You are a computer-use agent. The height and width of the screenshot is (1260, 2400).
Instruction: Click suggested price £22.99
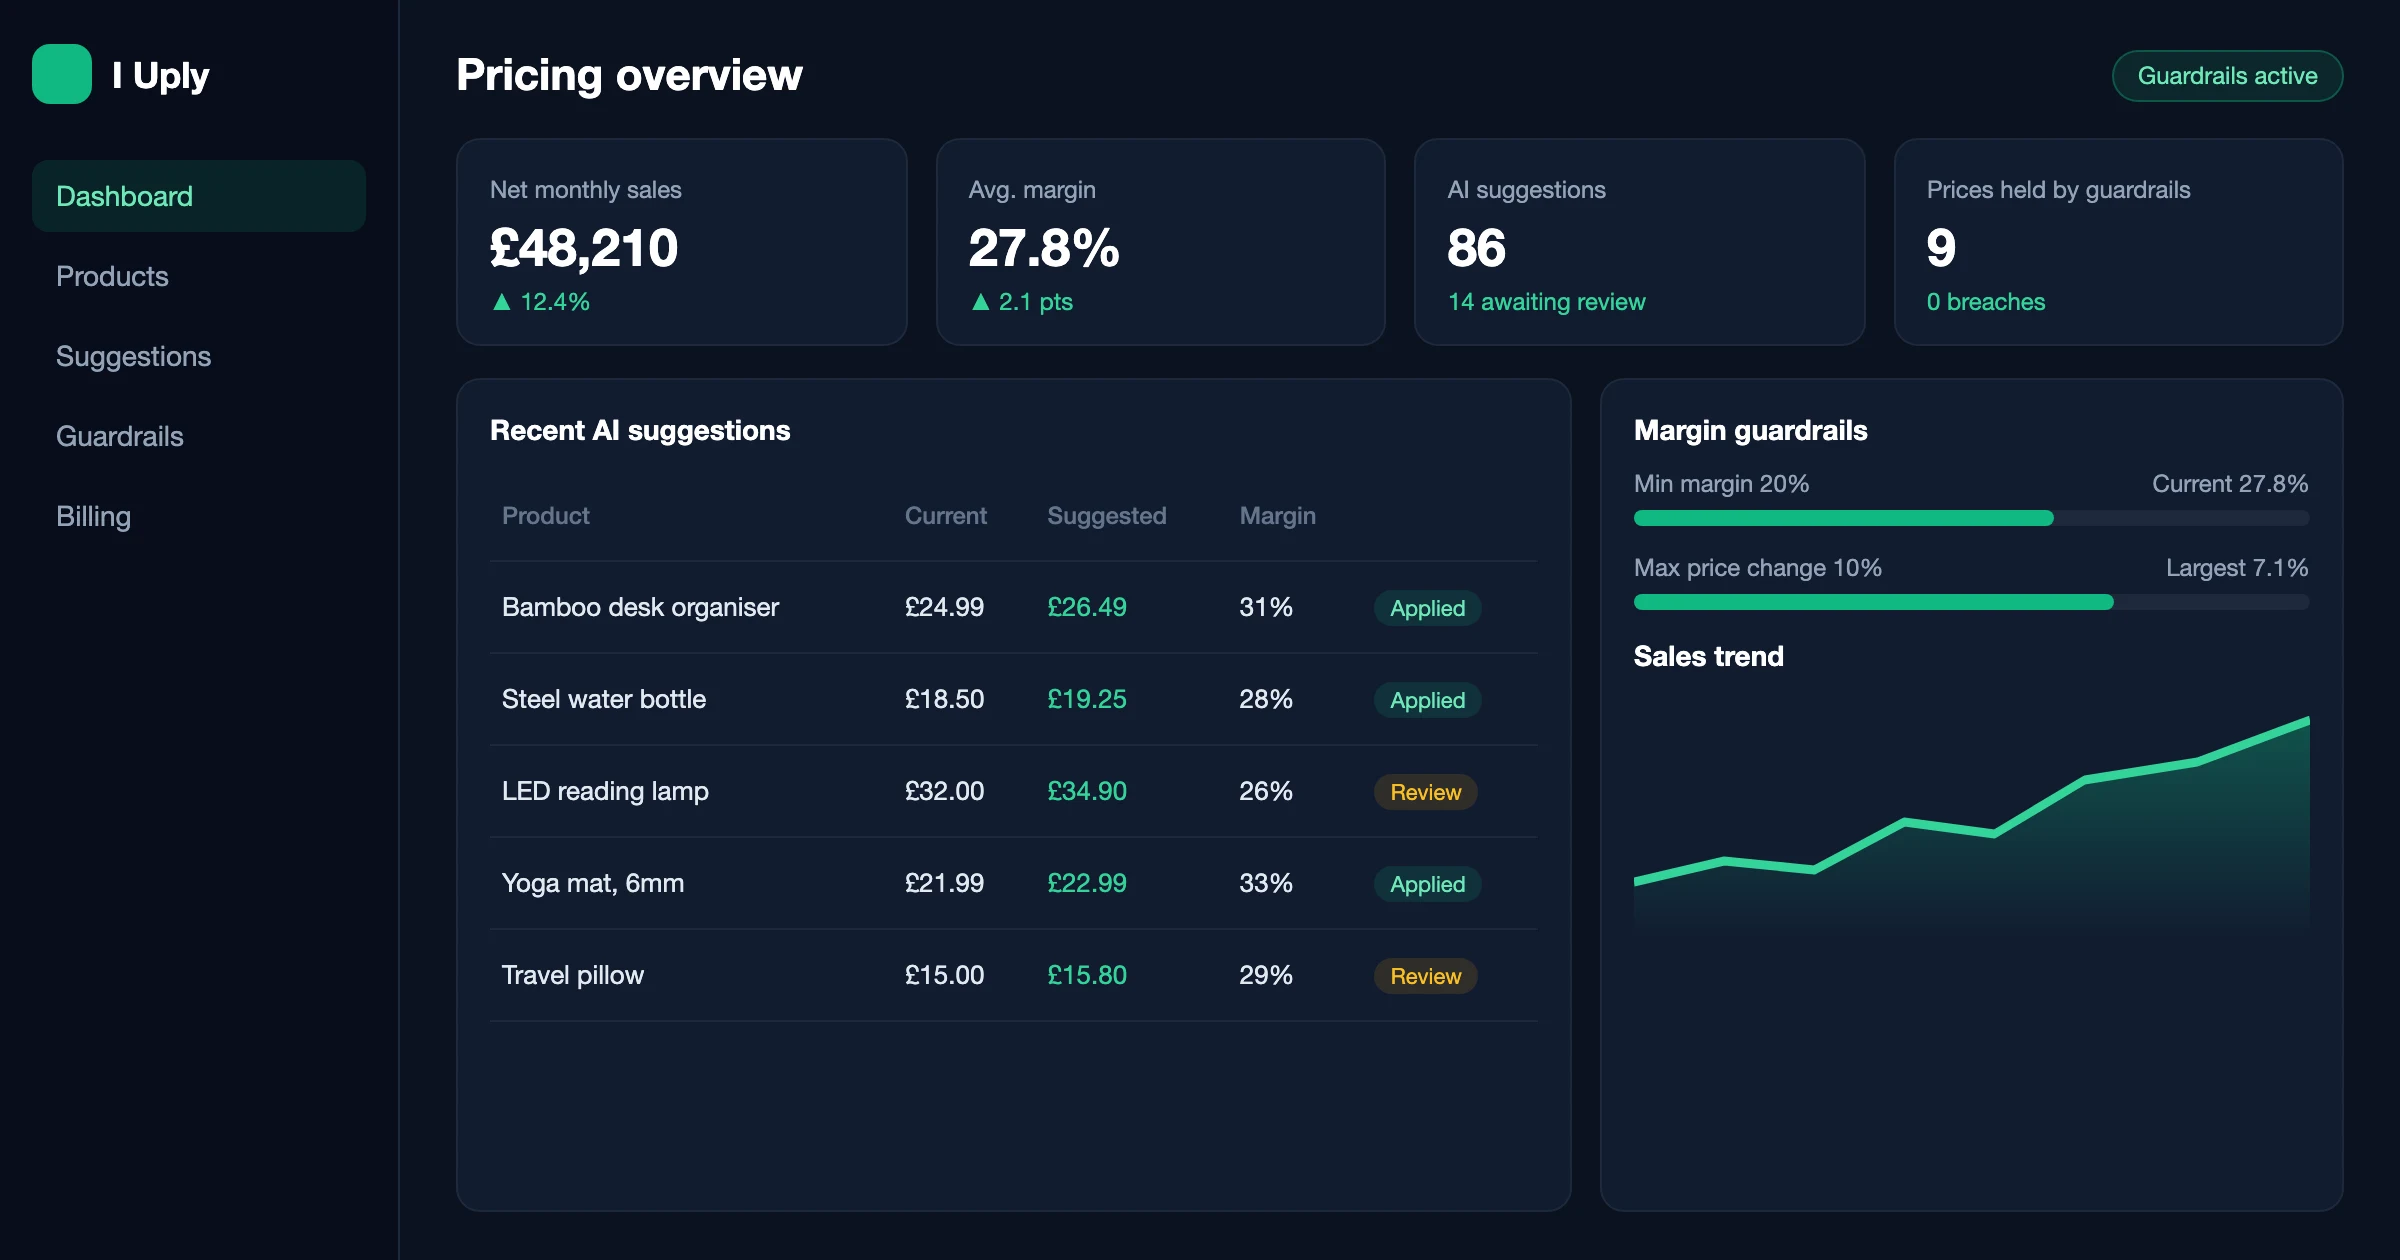(x=1086, y=883)
